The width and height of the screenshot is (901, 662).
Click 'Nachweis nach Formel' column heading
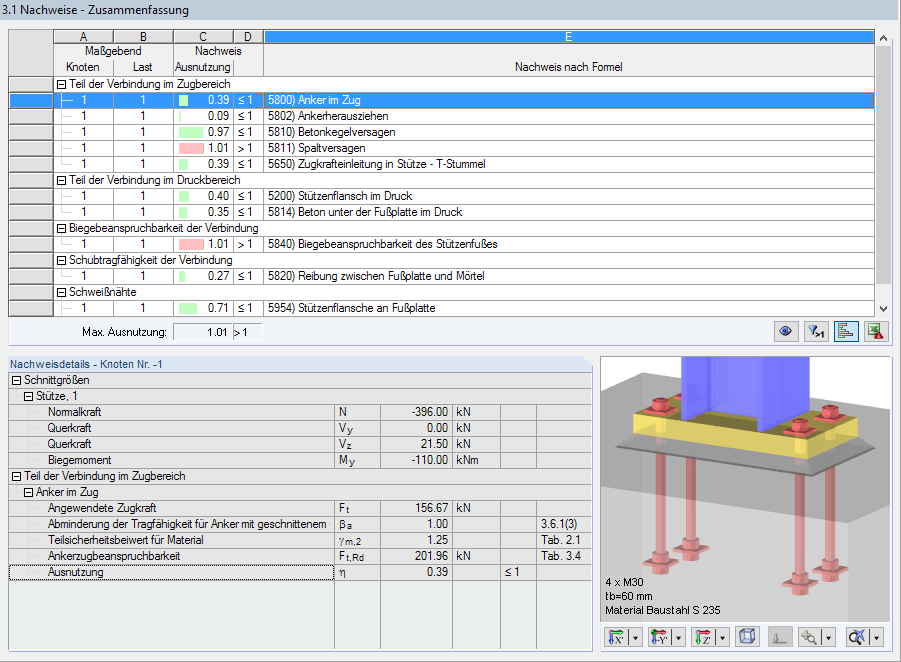coord(569,67)
